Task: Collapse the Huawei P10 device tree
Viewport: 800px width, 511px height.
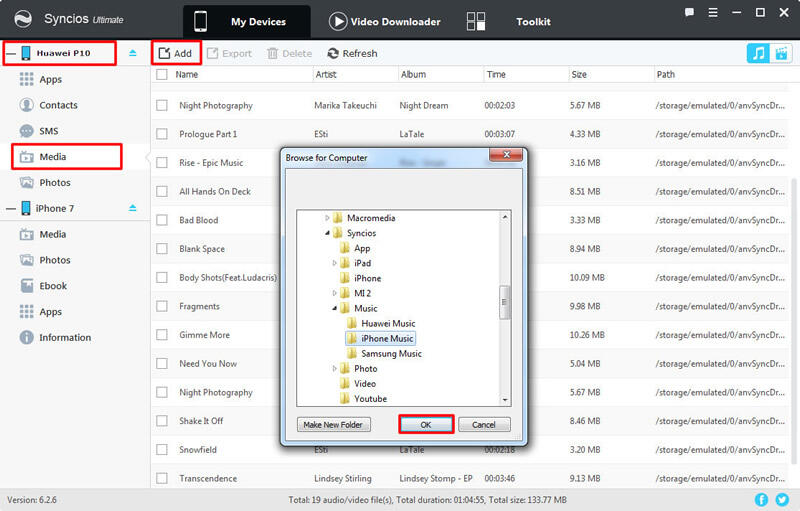Action: [x=11, y=52]
